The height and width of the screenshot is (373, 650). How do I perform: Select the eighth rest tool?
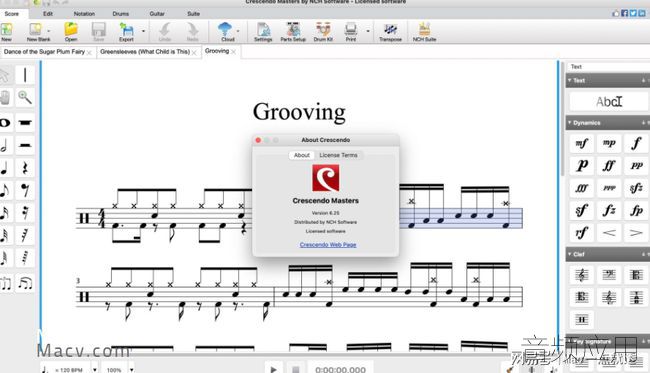coord(25,190)
